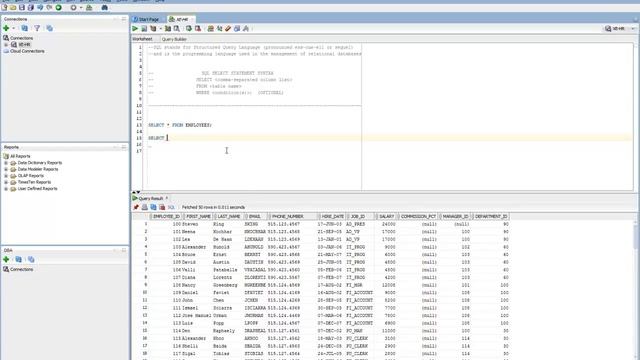Expand the XE-HR connection node
Screen dimensions: 640x360
[x=6, y=44]
